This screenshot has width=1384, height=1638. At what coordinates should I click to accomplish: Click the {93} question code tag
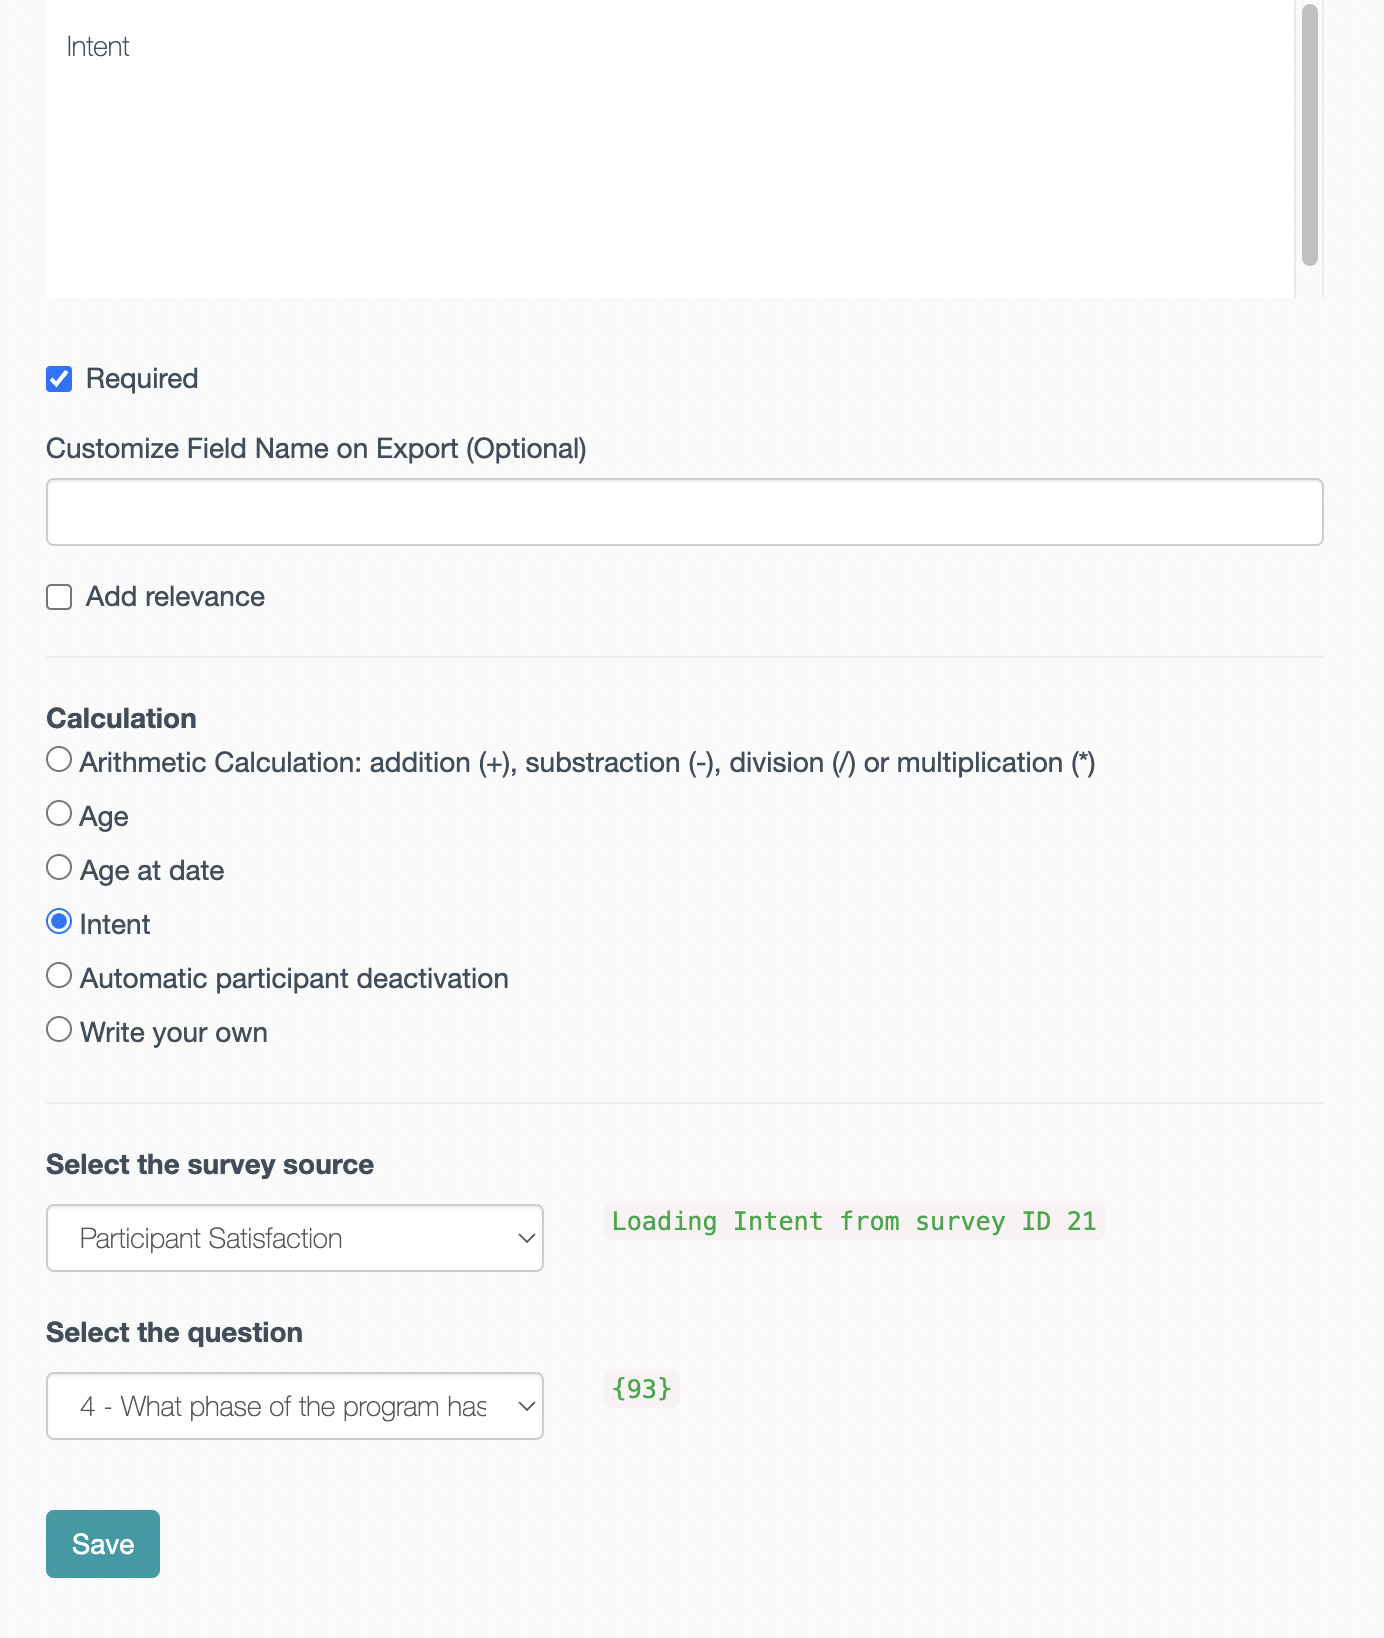[x=641, y=1389]
